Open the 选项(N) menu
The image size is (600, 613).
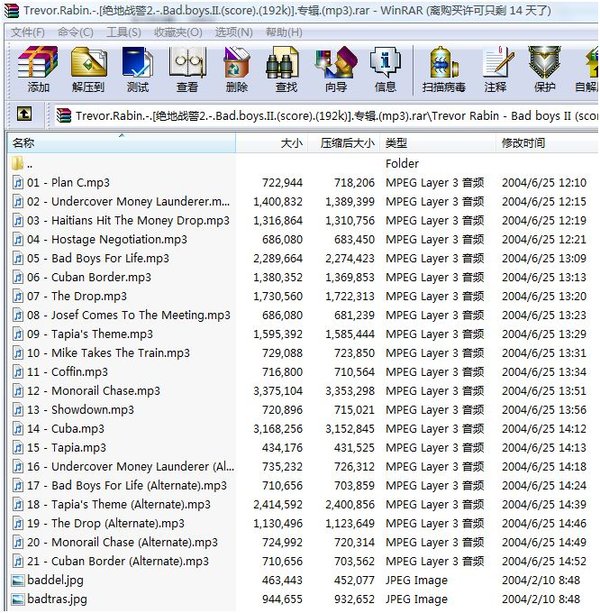click(234, 32)
